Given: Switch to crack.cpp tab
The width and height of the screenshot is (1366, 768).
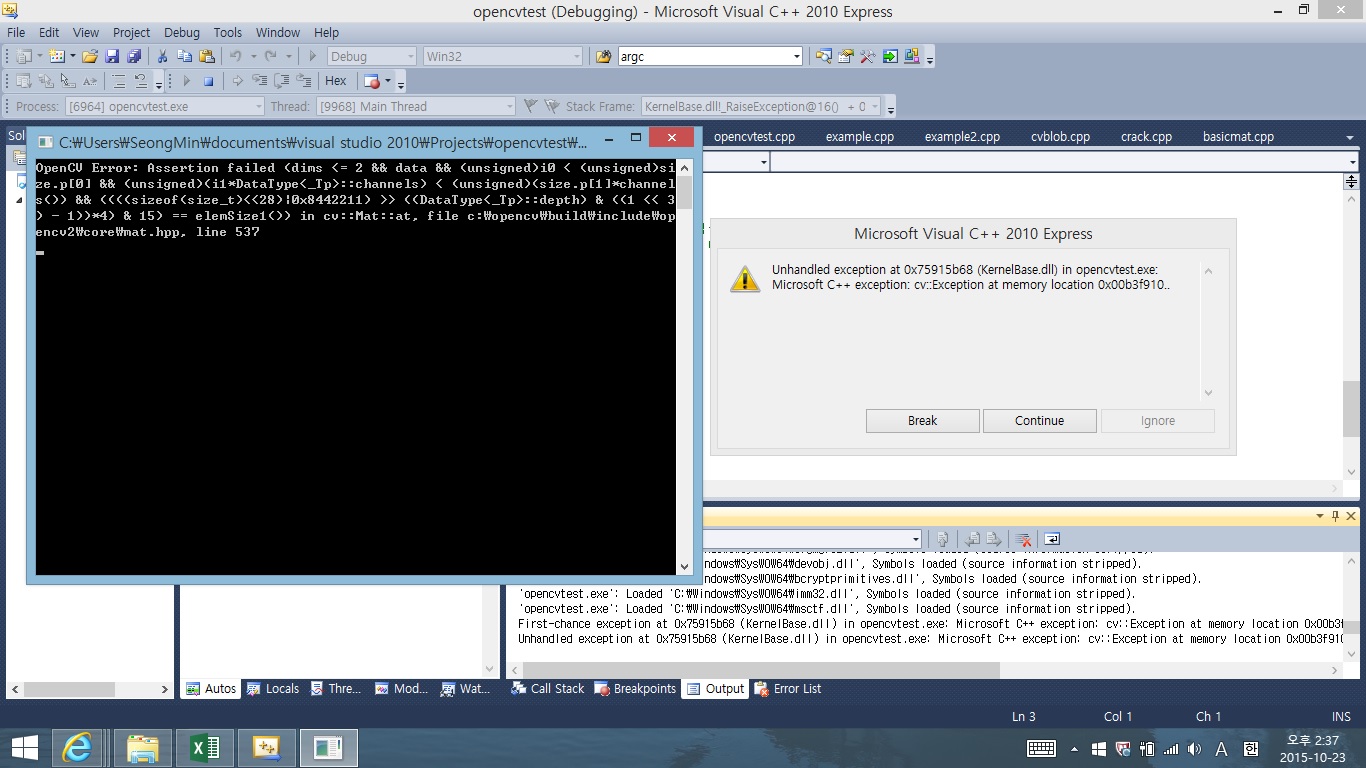Looking at the screenshot, I should click(x=1146, y=137).
